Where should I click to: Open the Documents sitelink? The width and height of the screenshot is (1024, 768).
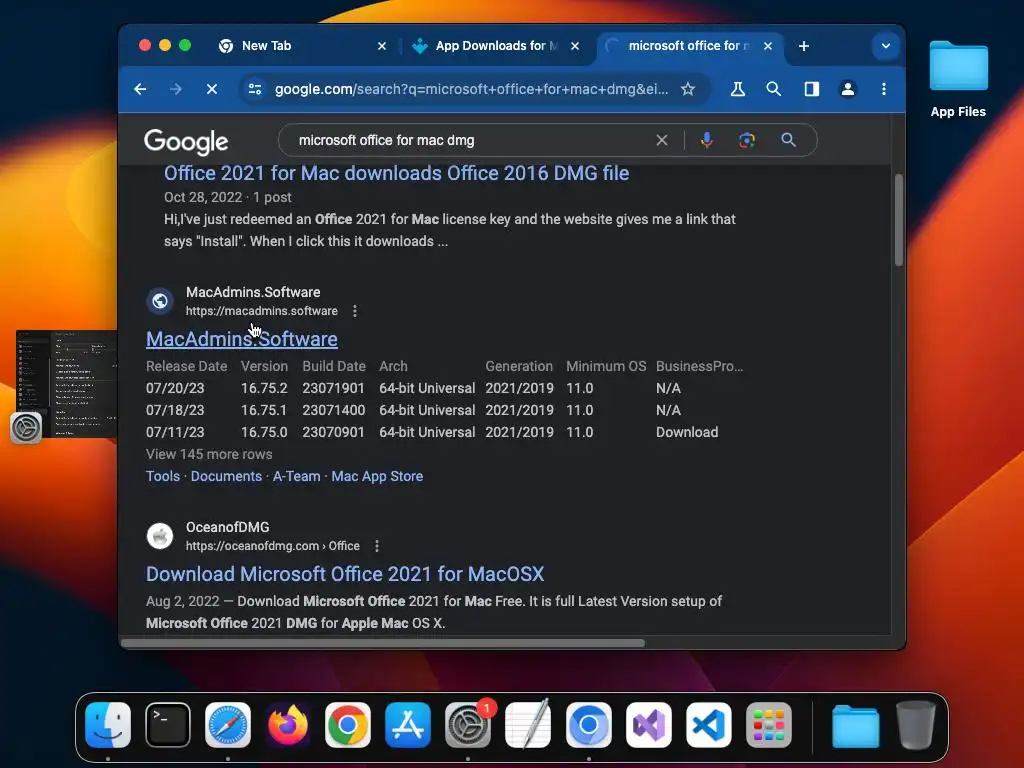226,476
